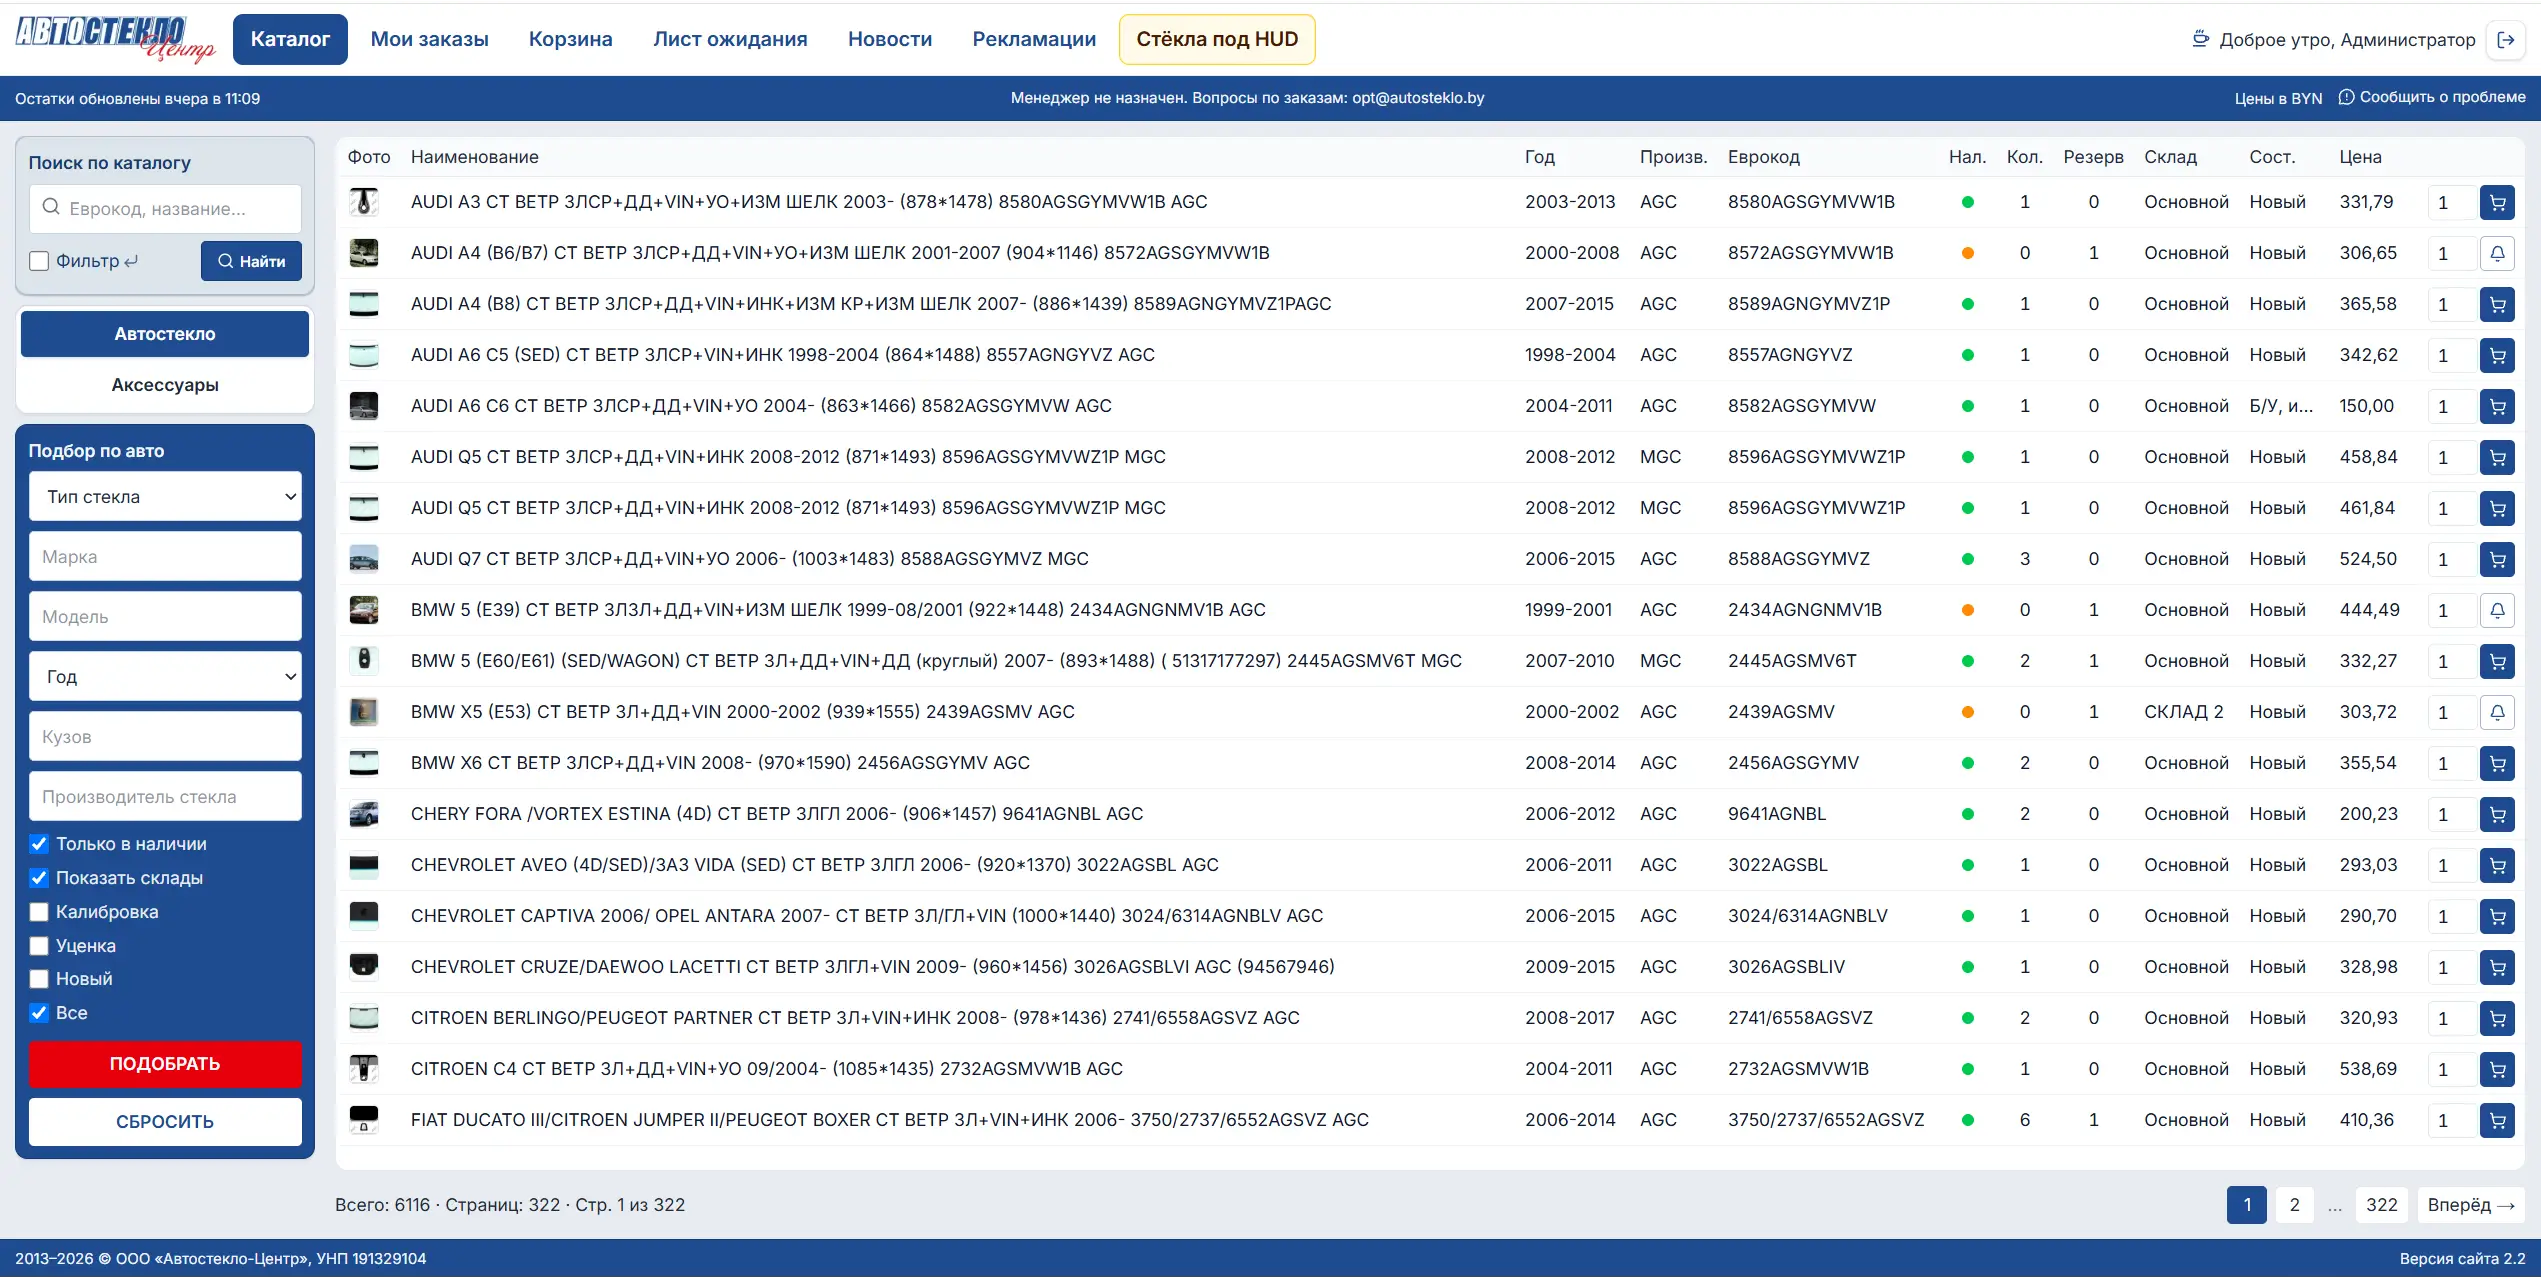Add FIAT DUCATO III glass to cart
Viewport: 2541px width, 1277px height.
pos(2497,1120)
